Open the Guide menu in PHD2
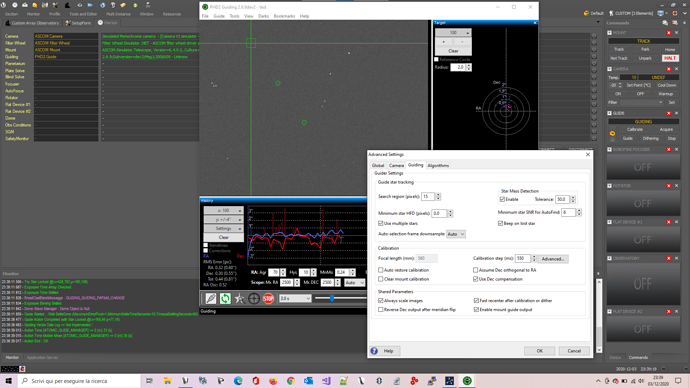Screen dimensions: 690x388 coord(219,16)
